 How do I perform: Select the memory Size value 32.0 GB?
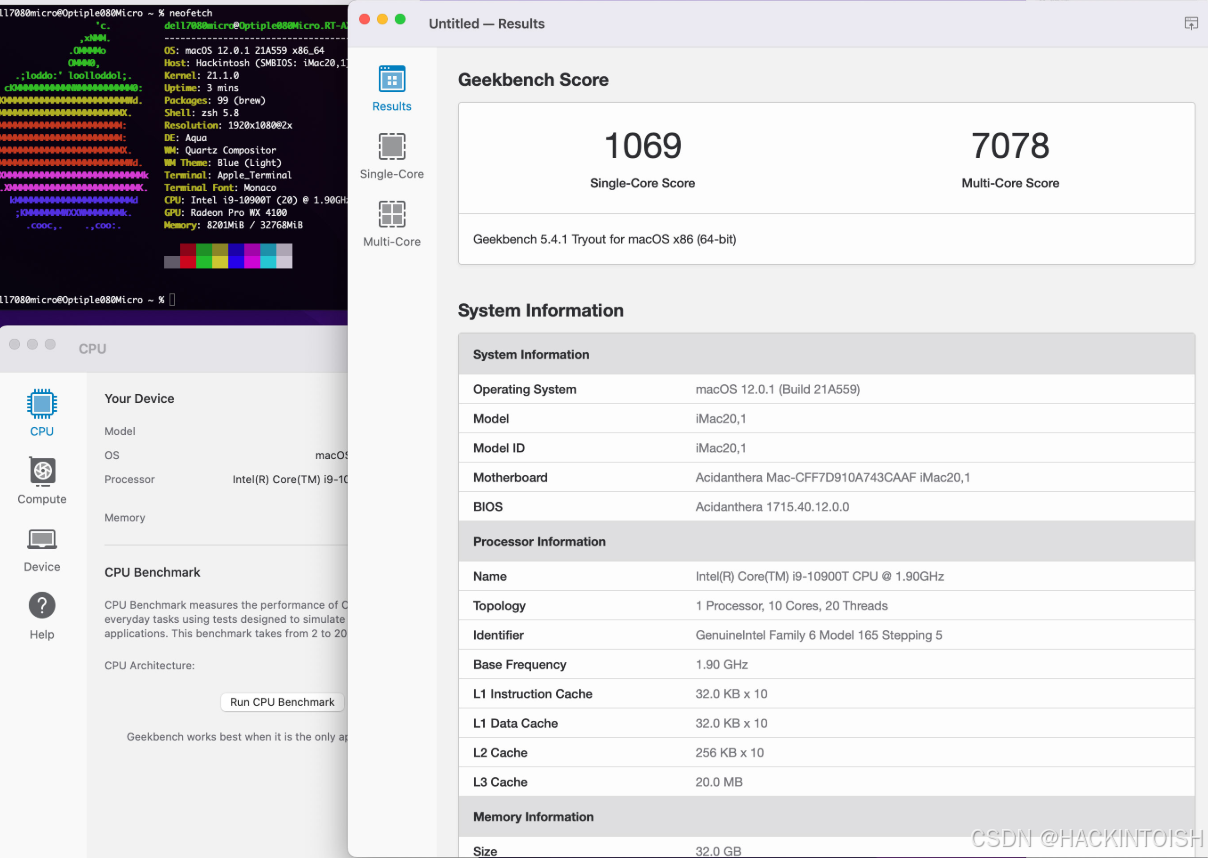pyautogui.click(x=718, y=851)
